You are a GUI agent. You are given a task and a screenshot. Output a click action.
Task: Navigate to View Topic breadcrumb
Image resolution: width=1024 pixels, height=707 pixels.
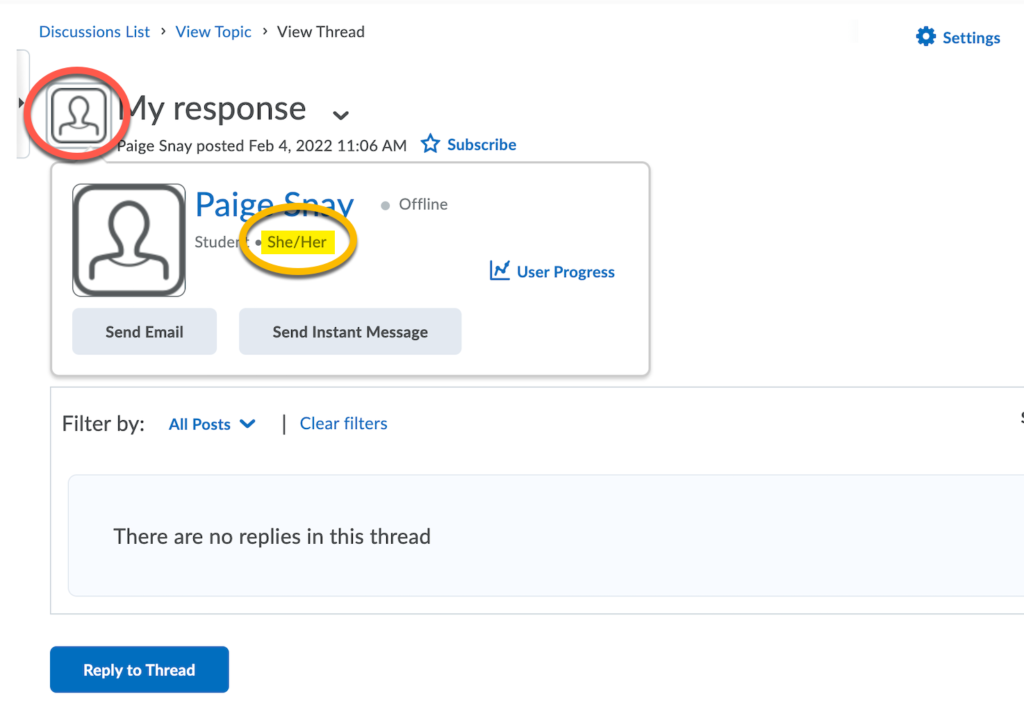click(x=213, y=32)
